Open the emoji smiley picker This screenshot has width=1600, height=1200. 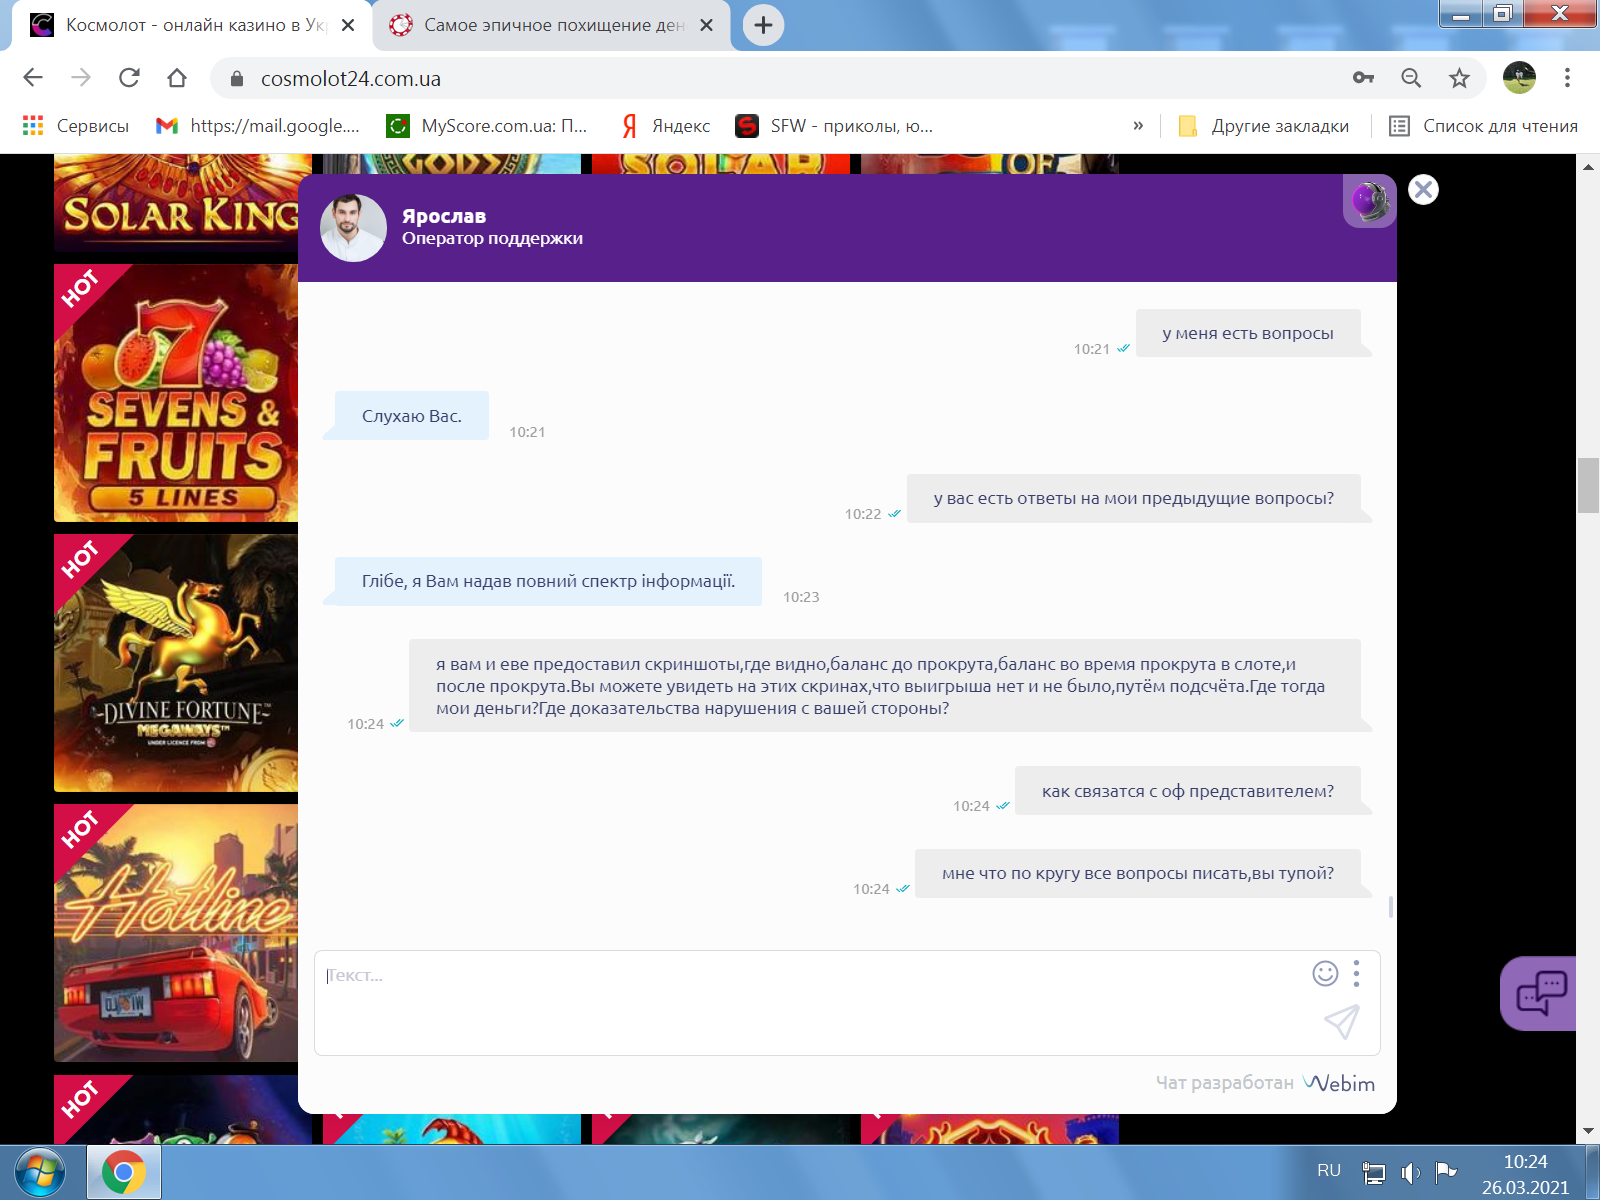pyautogui.click(x=1325, y=974)
